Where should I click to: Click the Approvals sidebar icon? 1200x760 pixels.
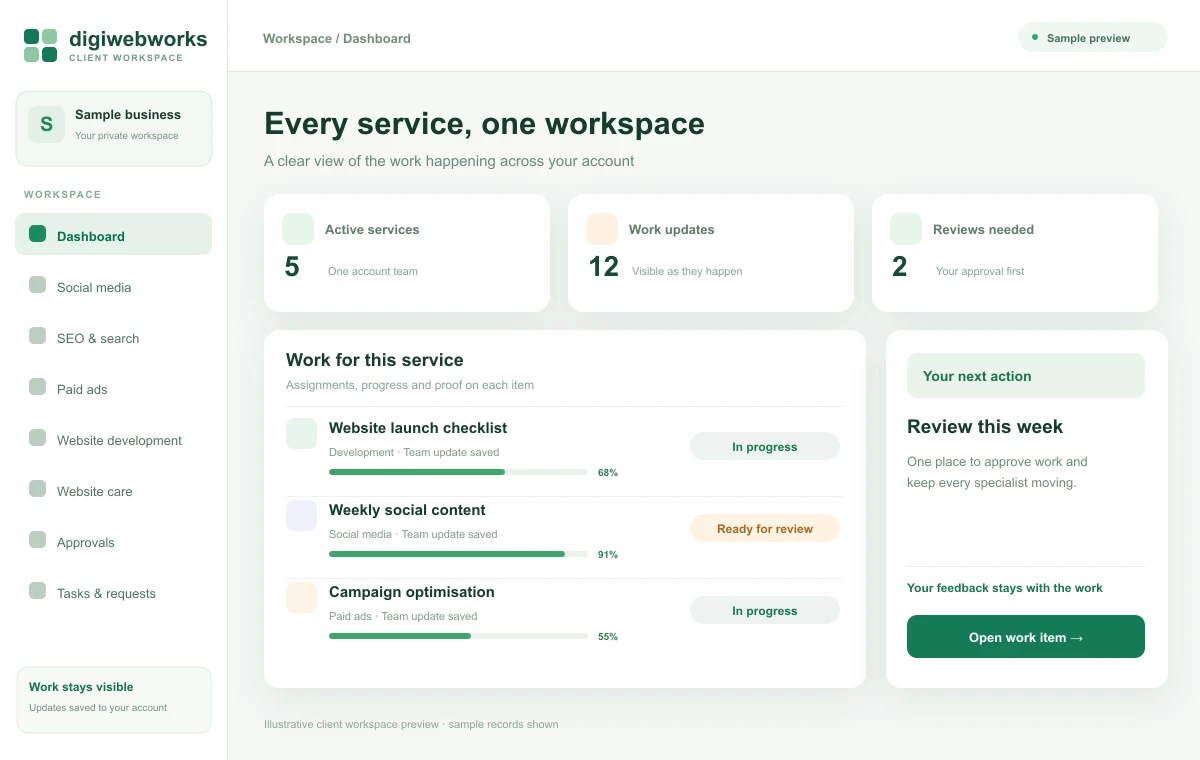pyautogui.click(x=37, y=540)
